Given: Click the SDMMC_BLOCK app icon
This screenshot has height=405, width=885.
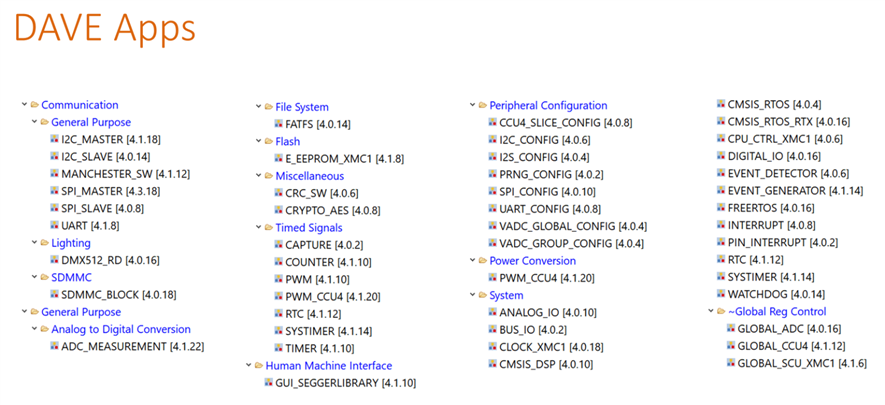Looking at the screenshot, I should [54, 294].
